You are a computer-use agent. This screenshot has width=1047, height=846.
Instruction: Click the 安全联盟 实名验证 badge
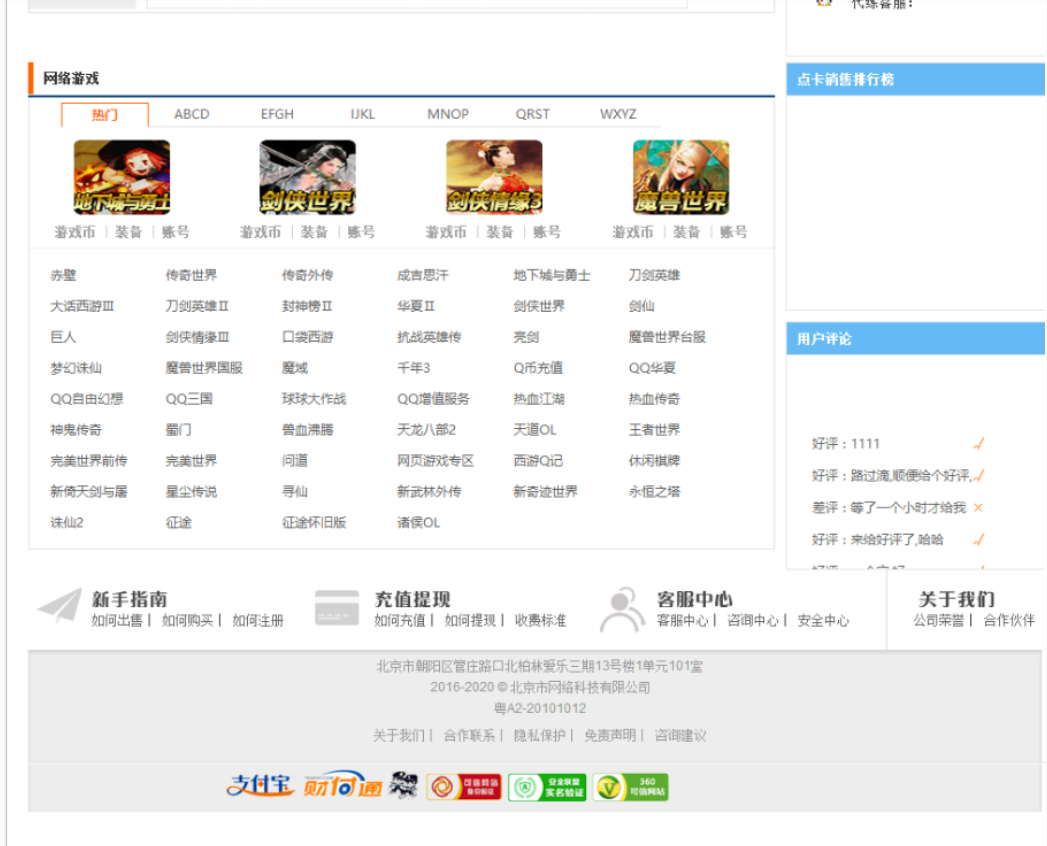547,787
